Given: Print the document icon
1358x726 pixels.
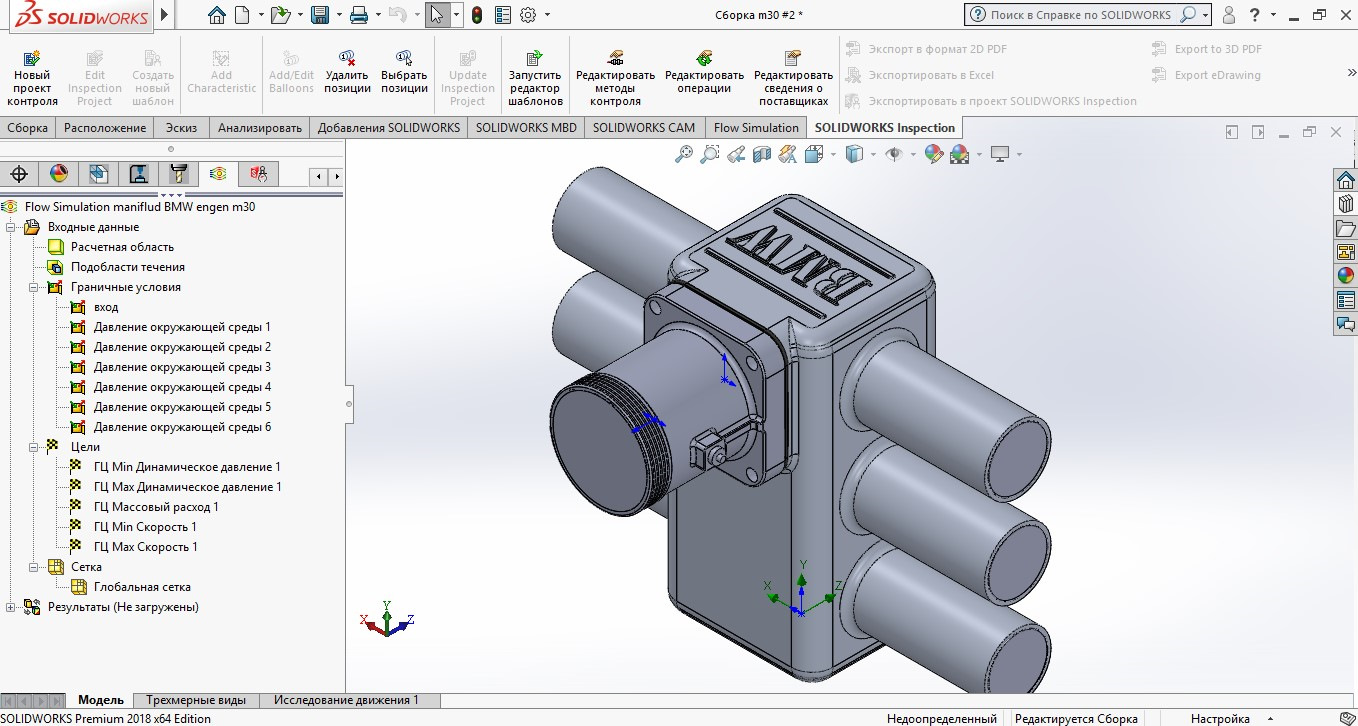Looking at the screenshot, I should click(x=359, y=15).
